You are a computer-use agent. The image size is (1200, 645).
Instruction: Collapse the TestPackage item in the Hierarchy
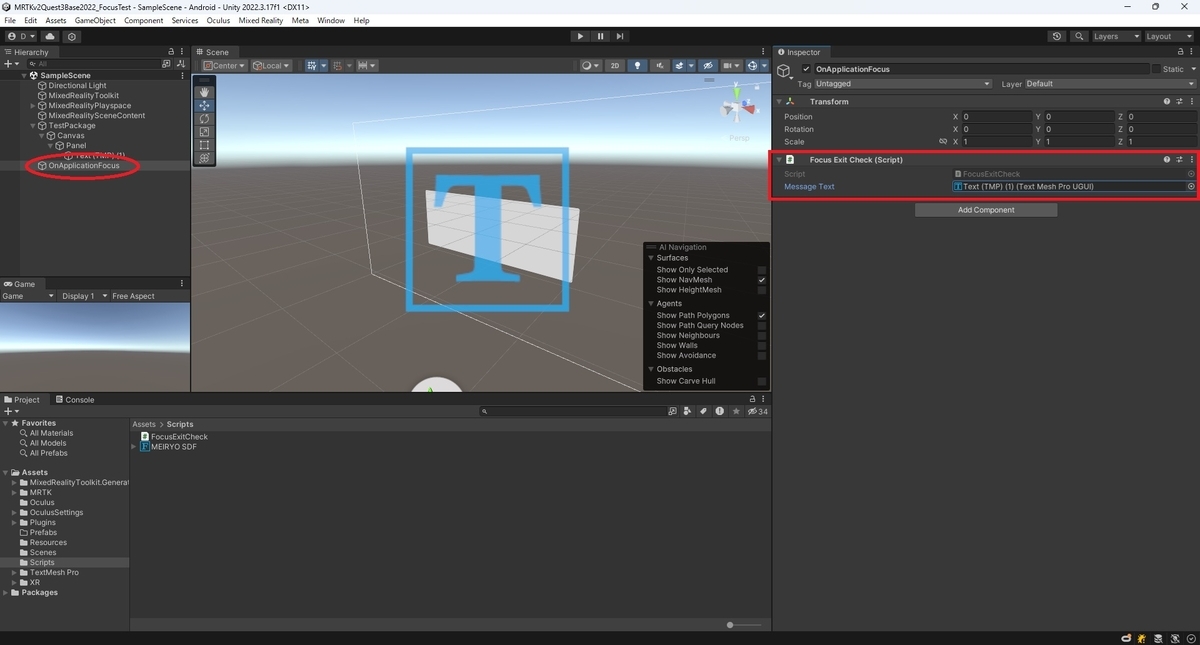(x=33, y=126)
